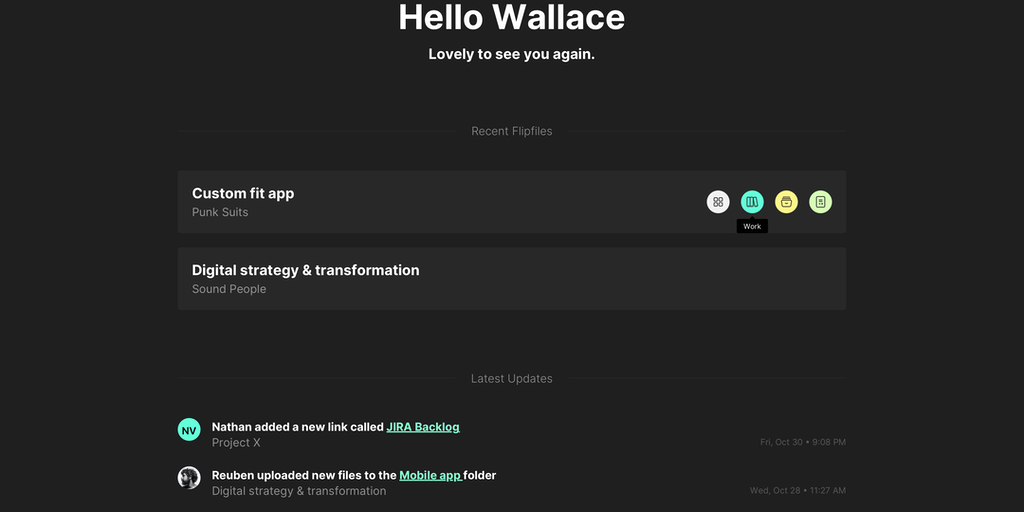1024x512 pixels.
Task: Click Project X under Nathan's update
Action: coord(236,443)
